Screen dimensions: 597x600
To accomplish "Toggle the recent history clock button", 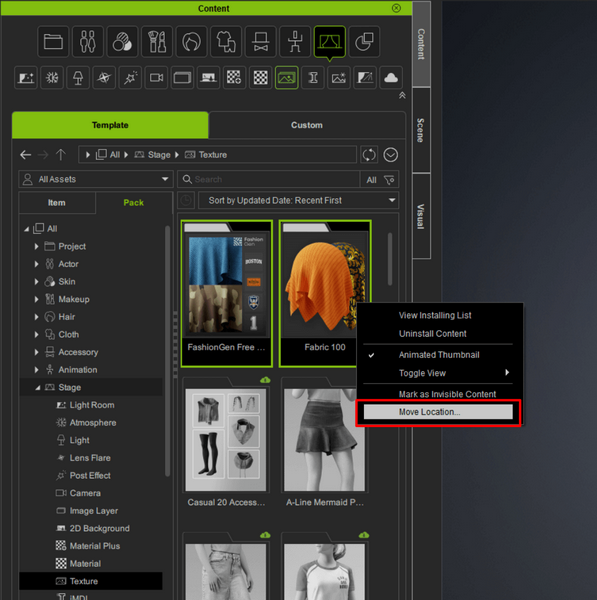I will coord(186,201).
